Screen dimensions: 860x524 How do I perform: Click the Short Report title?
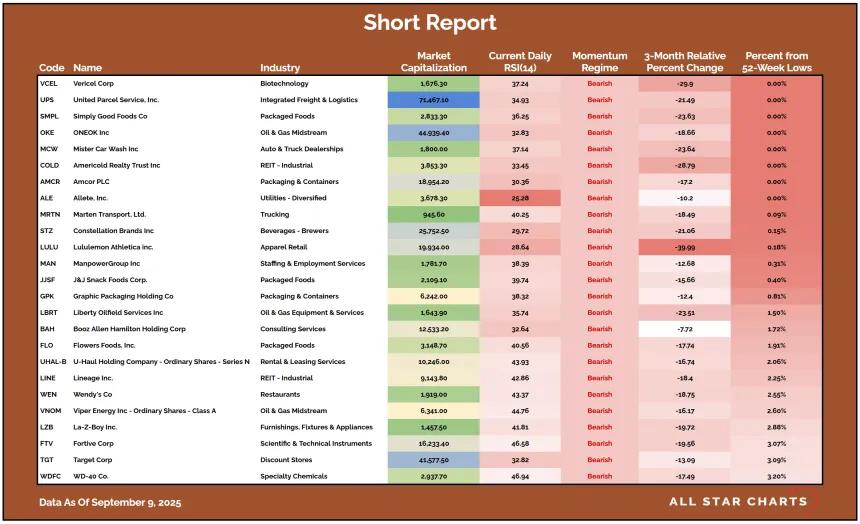pos(430,22)
